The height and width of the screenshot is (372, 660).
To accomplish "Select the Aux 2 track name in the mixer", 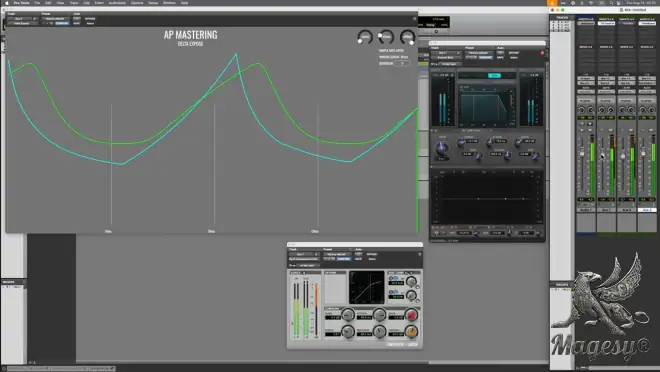I will 627,209.
